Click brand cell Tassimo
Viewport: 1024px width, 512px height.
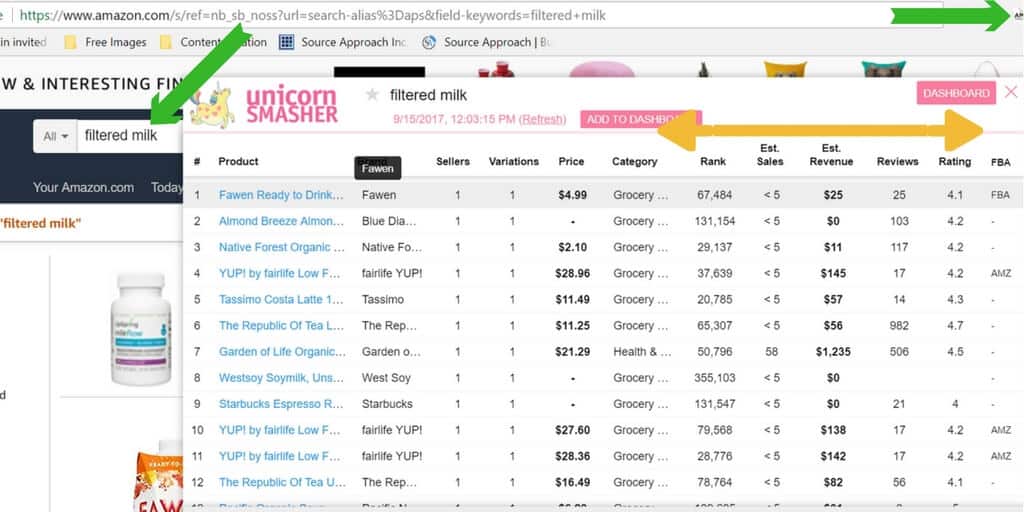point(383,299)
